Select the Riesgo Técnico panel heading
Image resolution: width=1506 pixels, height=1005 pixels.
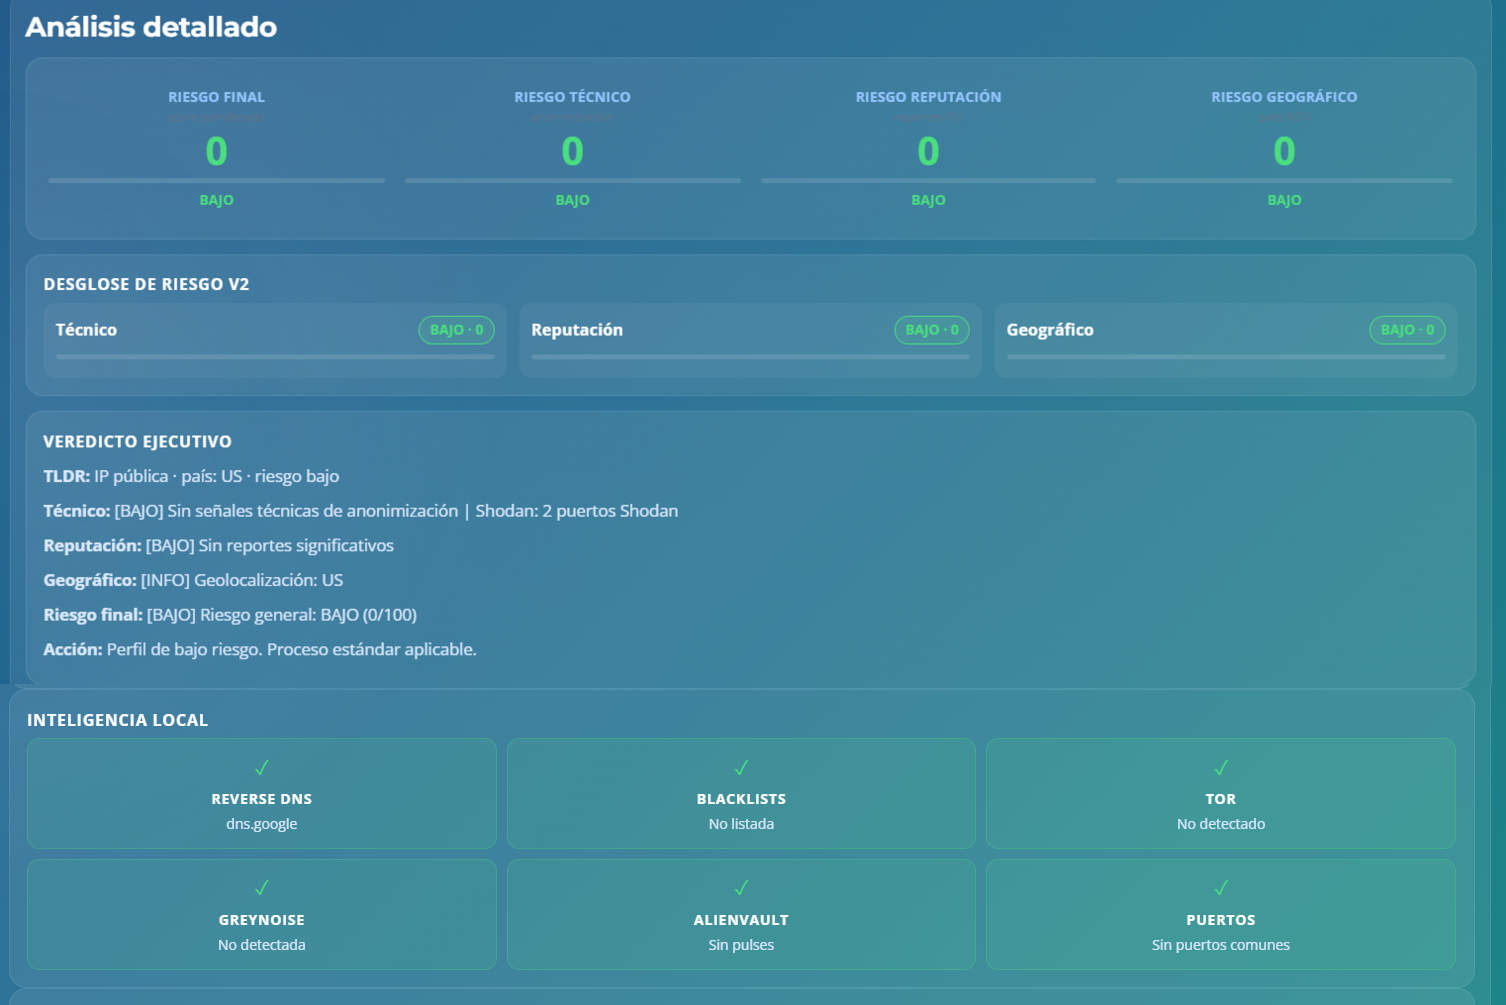pos(572,97)
